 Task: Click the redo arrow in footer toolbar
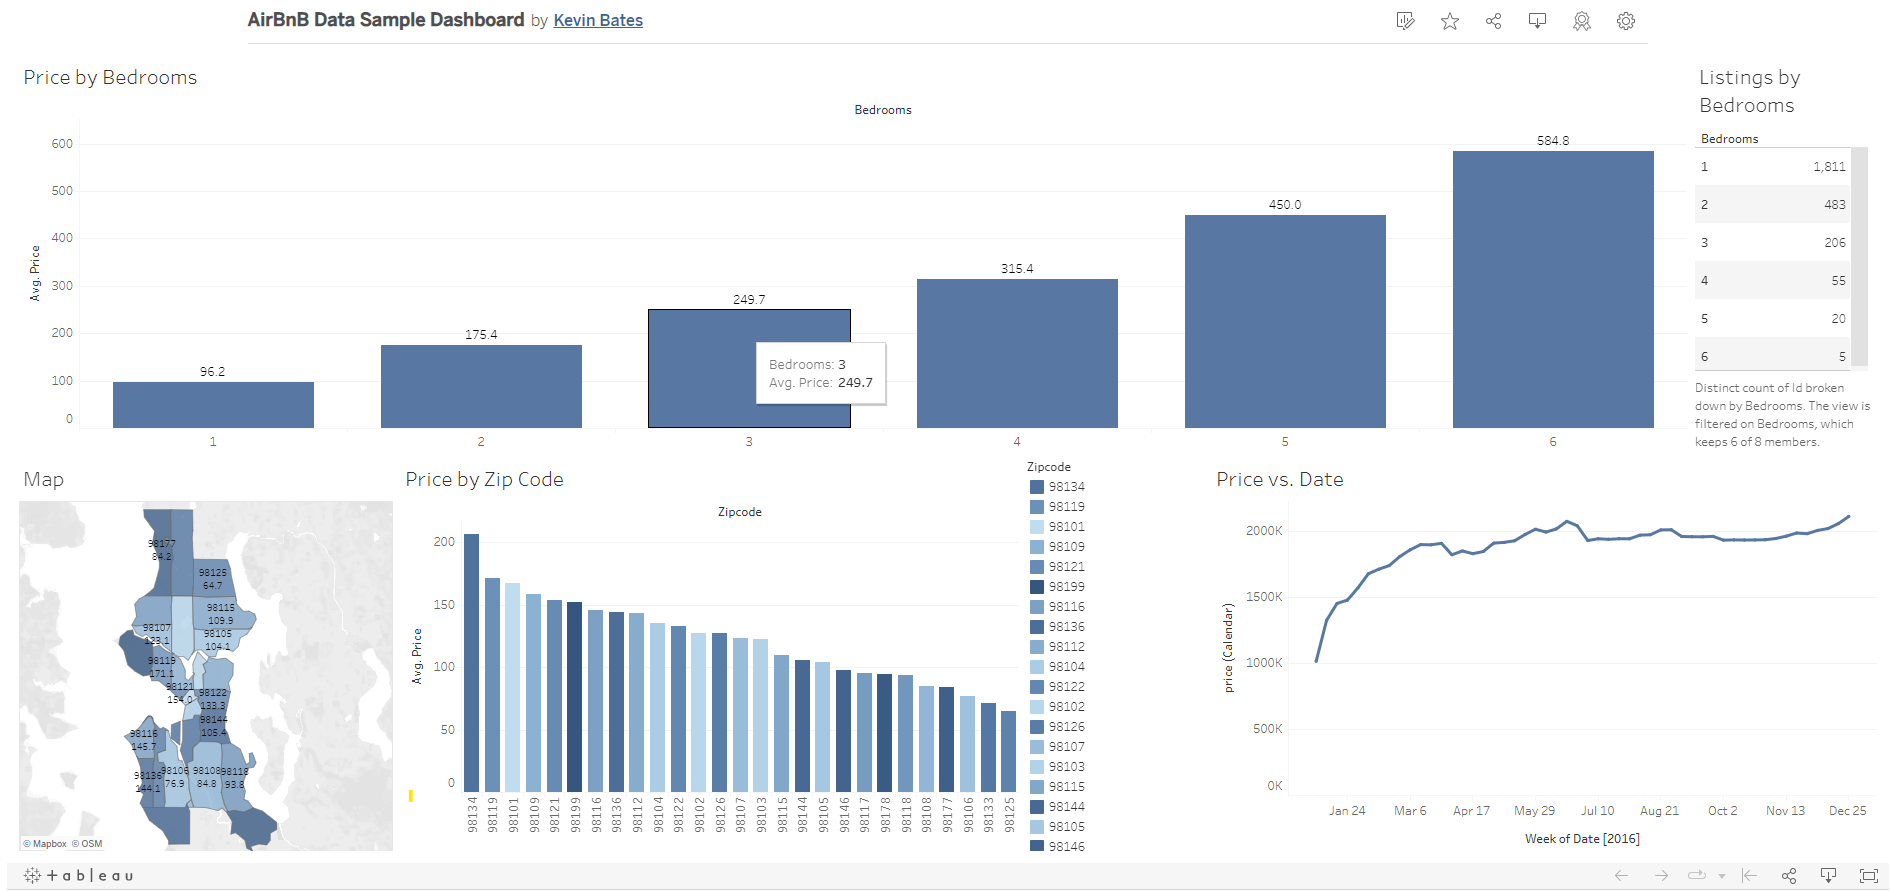[1661, 875]
